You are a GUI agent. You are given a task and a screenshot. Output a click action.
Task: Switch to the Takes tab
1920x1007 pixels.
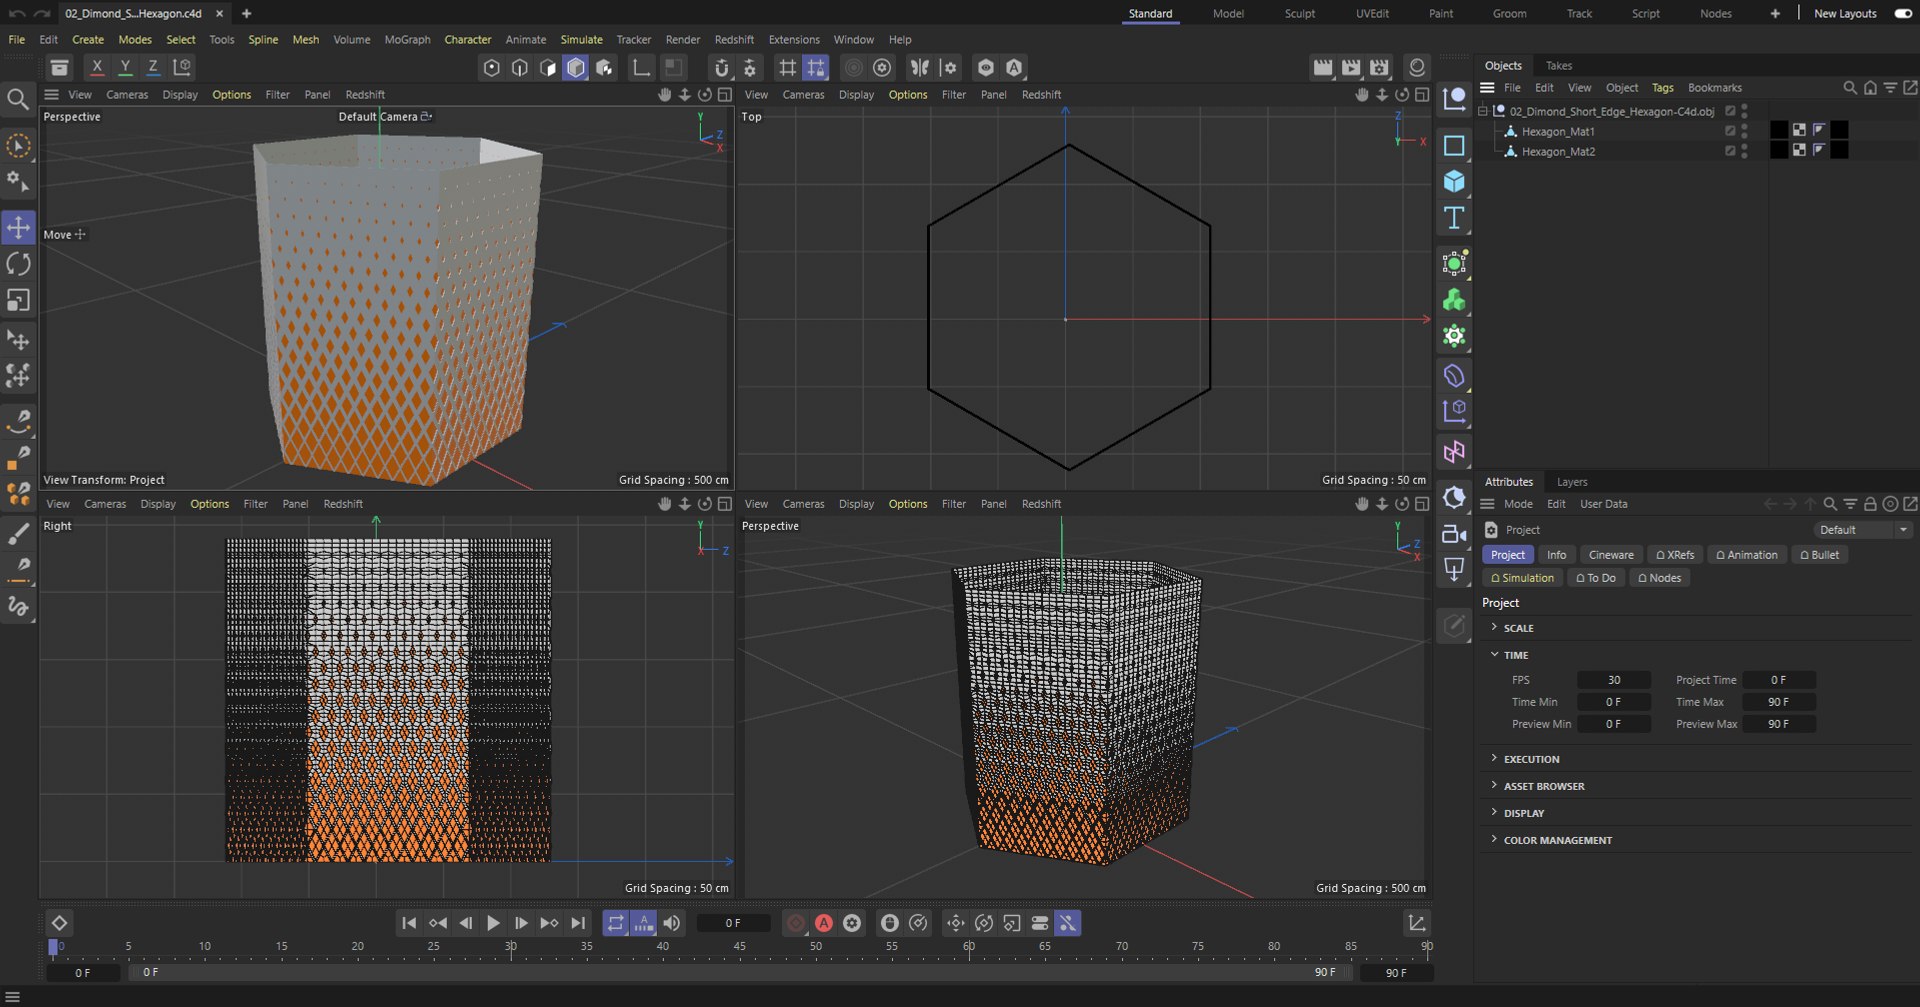point(1558,66)
